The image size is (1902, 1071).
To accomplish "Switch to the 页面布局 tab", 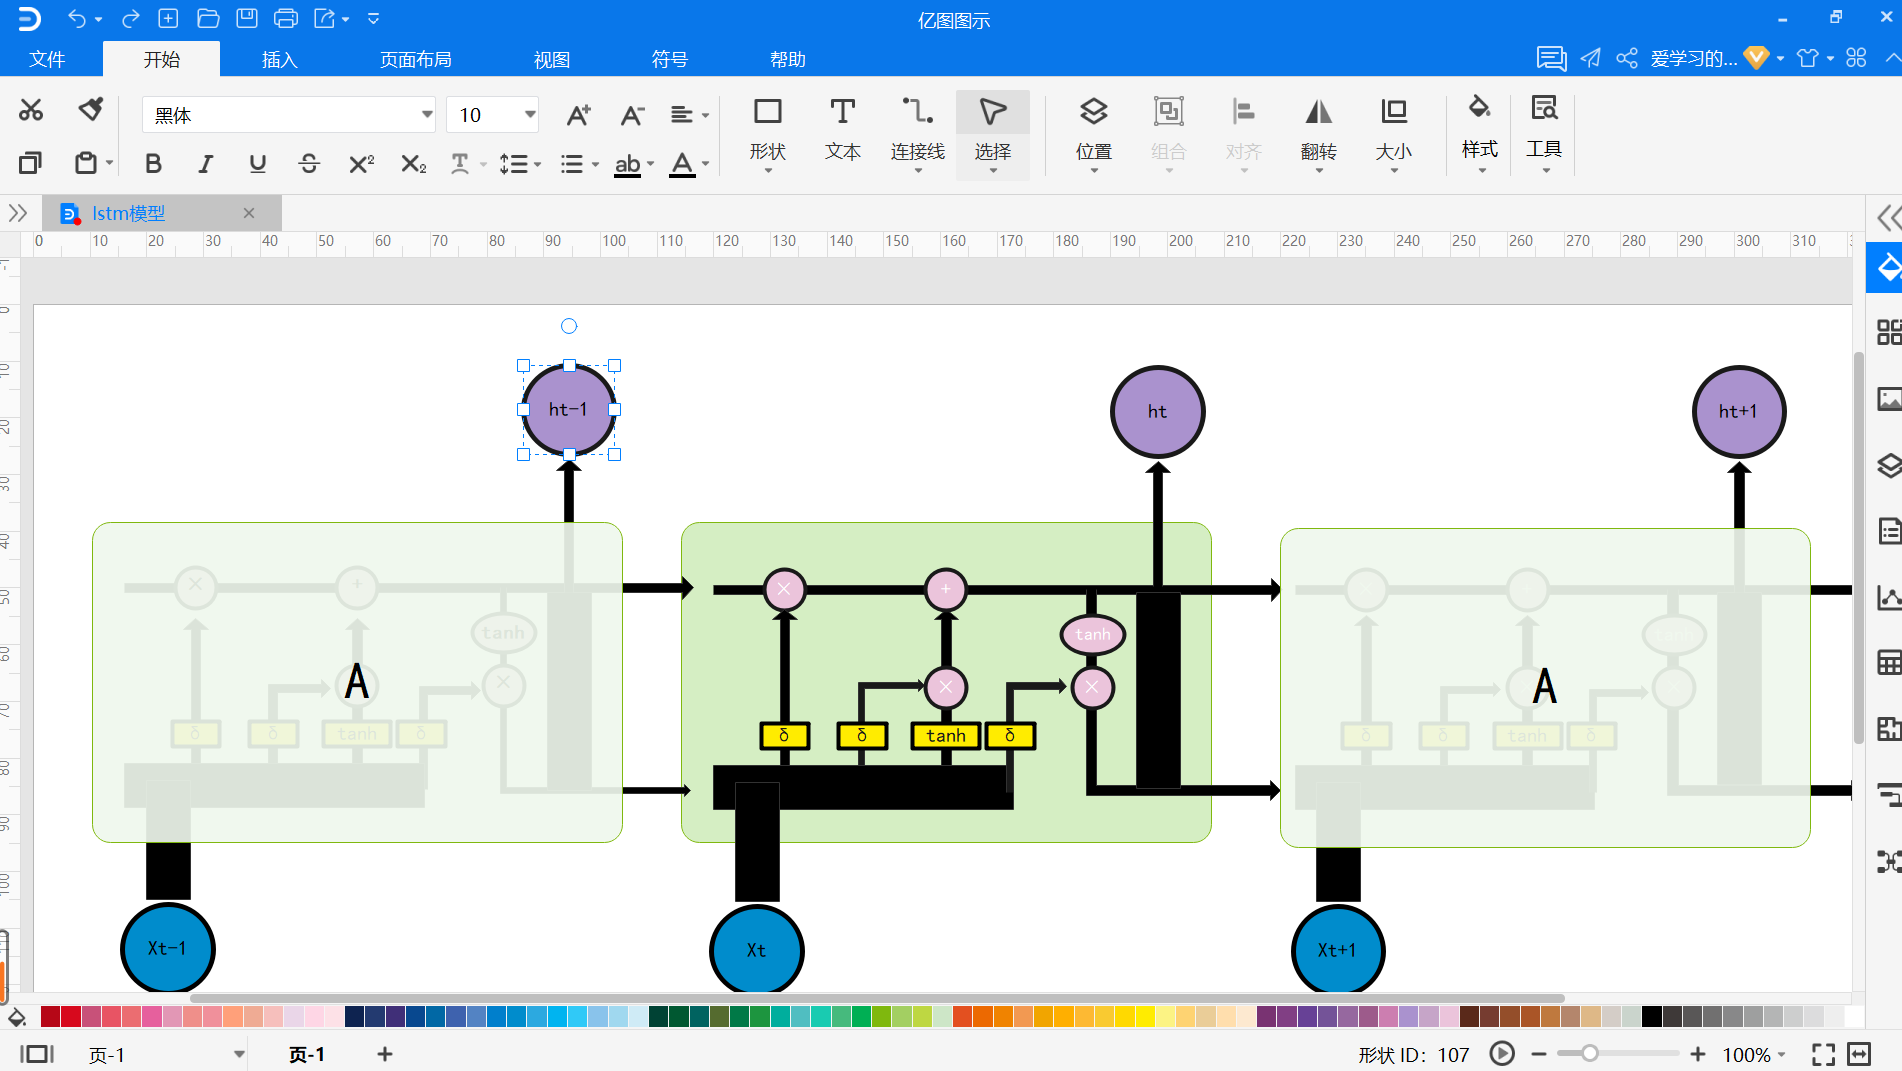I will coord(415,59).
